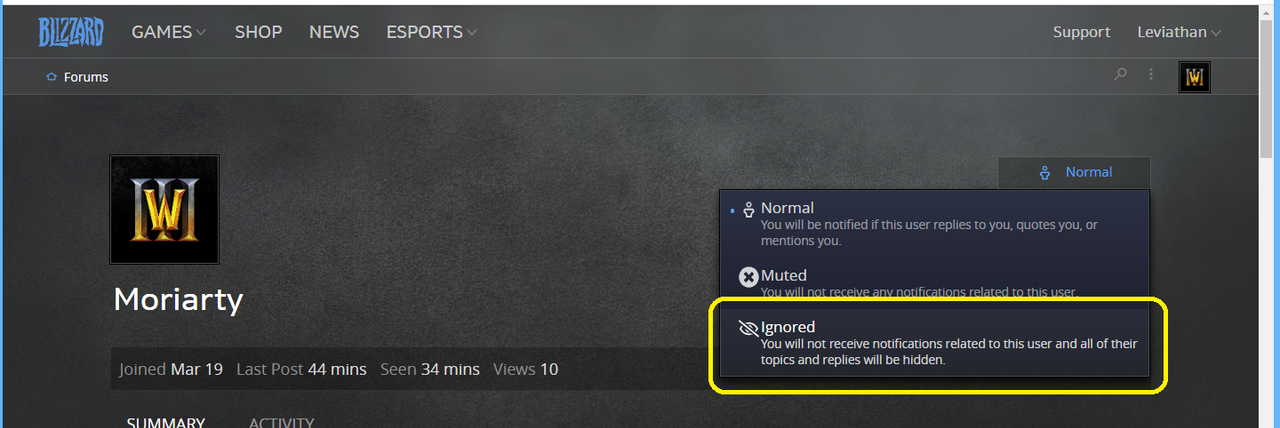Click the crossed-out eye Ignored icon
Viewport: 1280px width, 428px height.
coord(748,328)
